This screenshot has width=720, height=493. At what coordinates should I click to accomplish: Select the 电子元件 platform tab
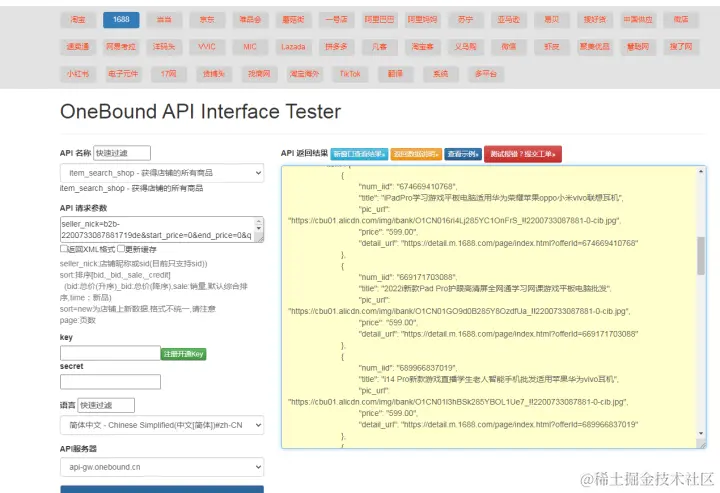click(x=124, y=74)
